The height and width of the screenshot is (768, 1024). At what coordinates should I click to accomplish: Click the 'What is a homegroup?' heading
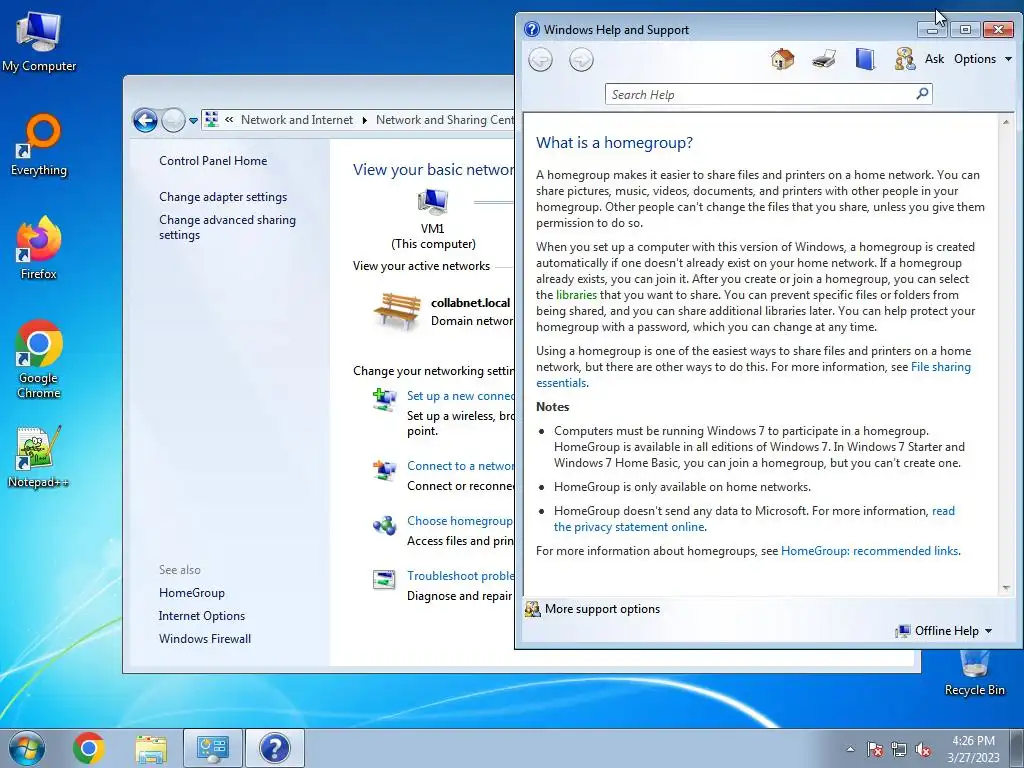(615, 142)
